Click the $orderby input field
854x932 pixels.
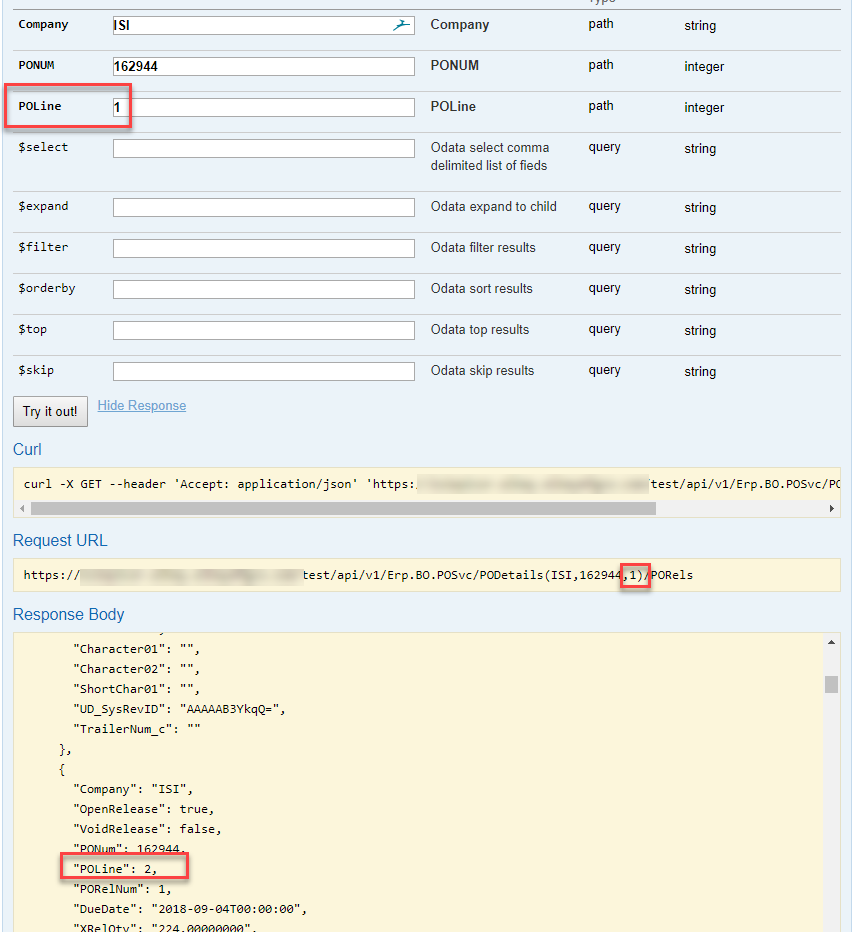263,289
